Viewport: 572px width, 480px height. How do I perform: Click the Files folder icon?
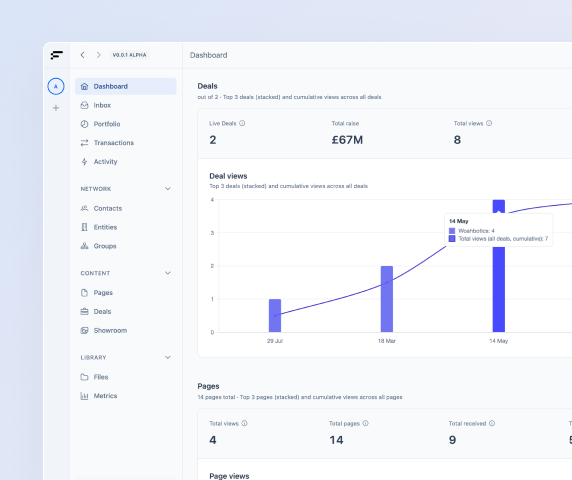coord(84,377)
